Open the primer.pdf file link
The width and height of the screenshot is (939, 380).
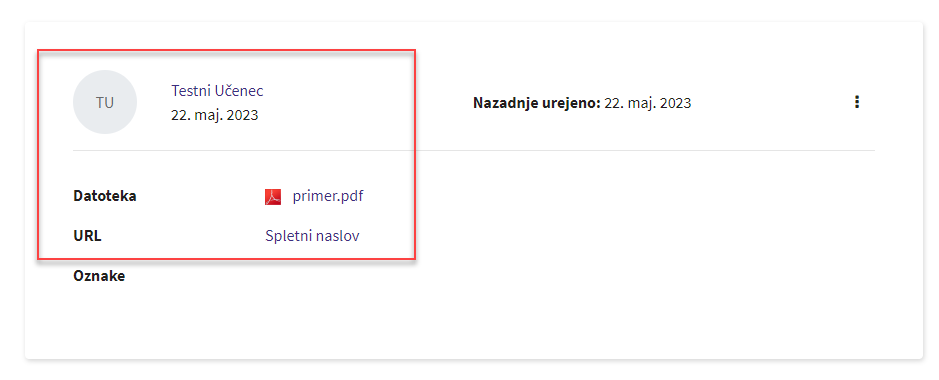click(x=328, y=196)
